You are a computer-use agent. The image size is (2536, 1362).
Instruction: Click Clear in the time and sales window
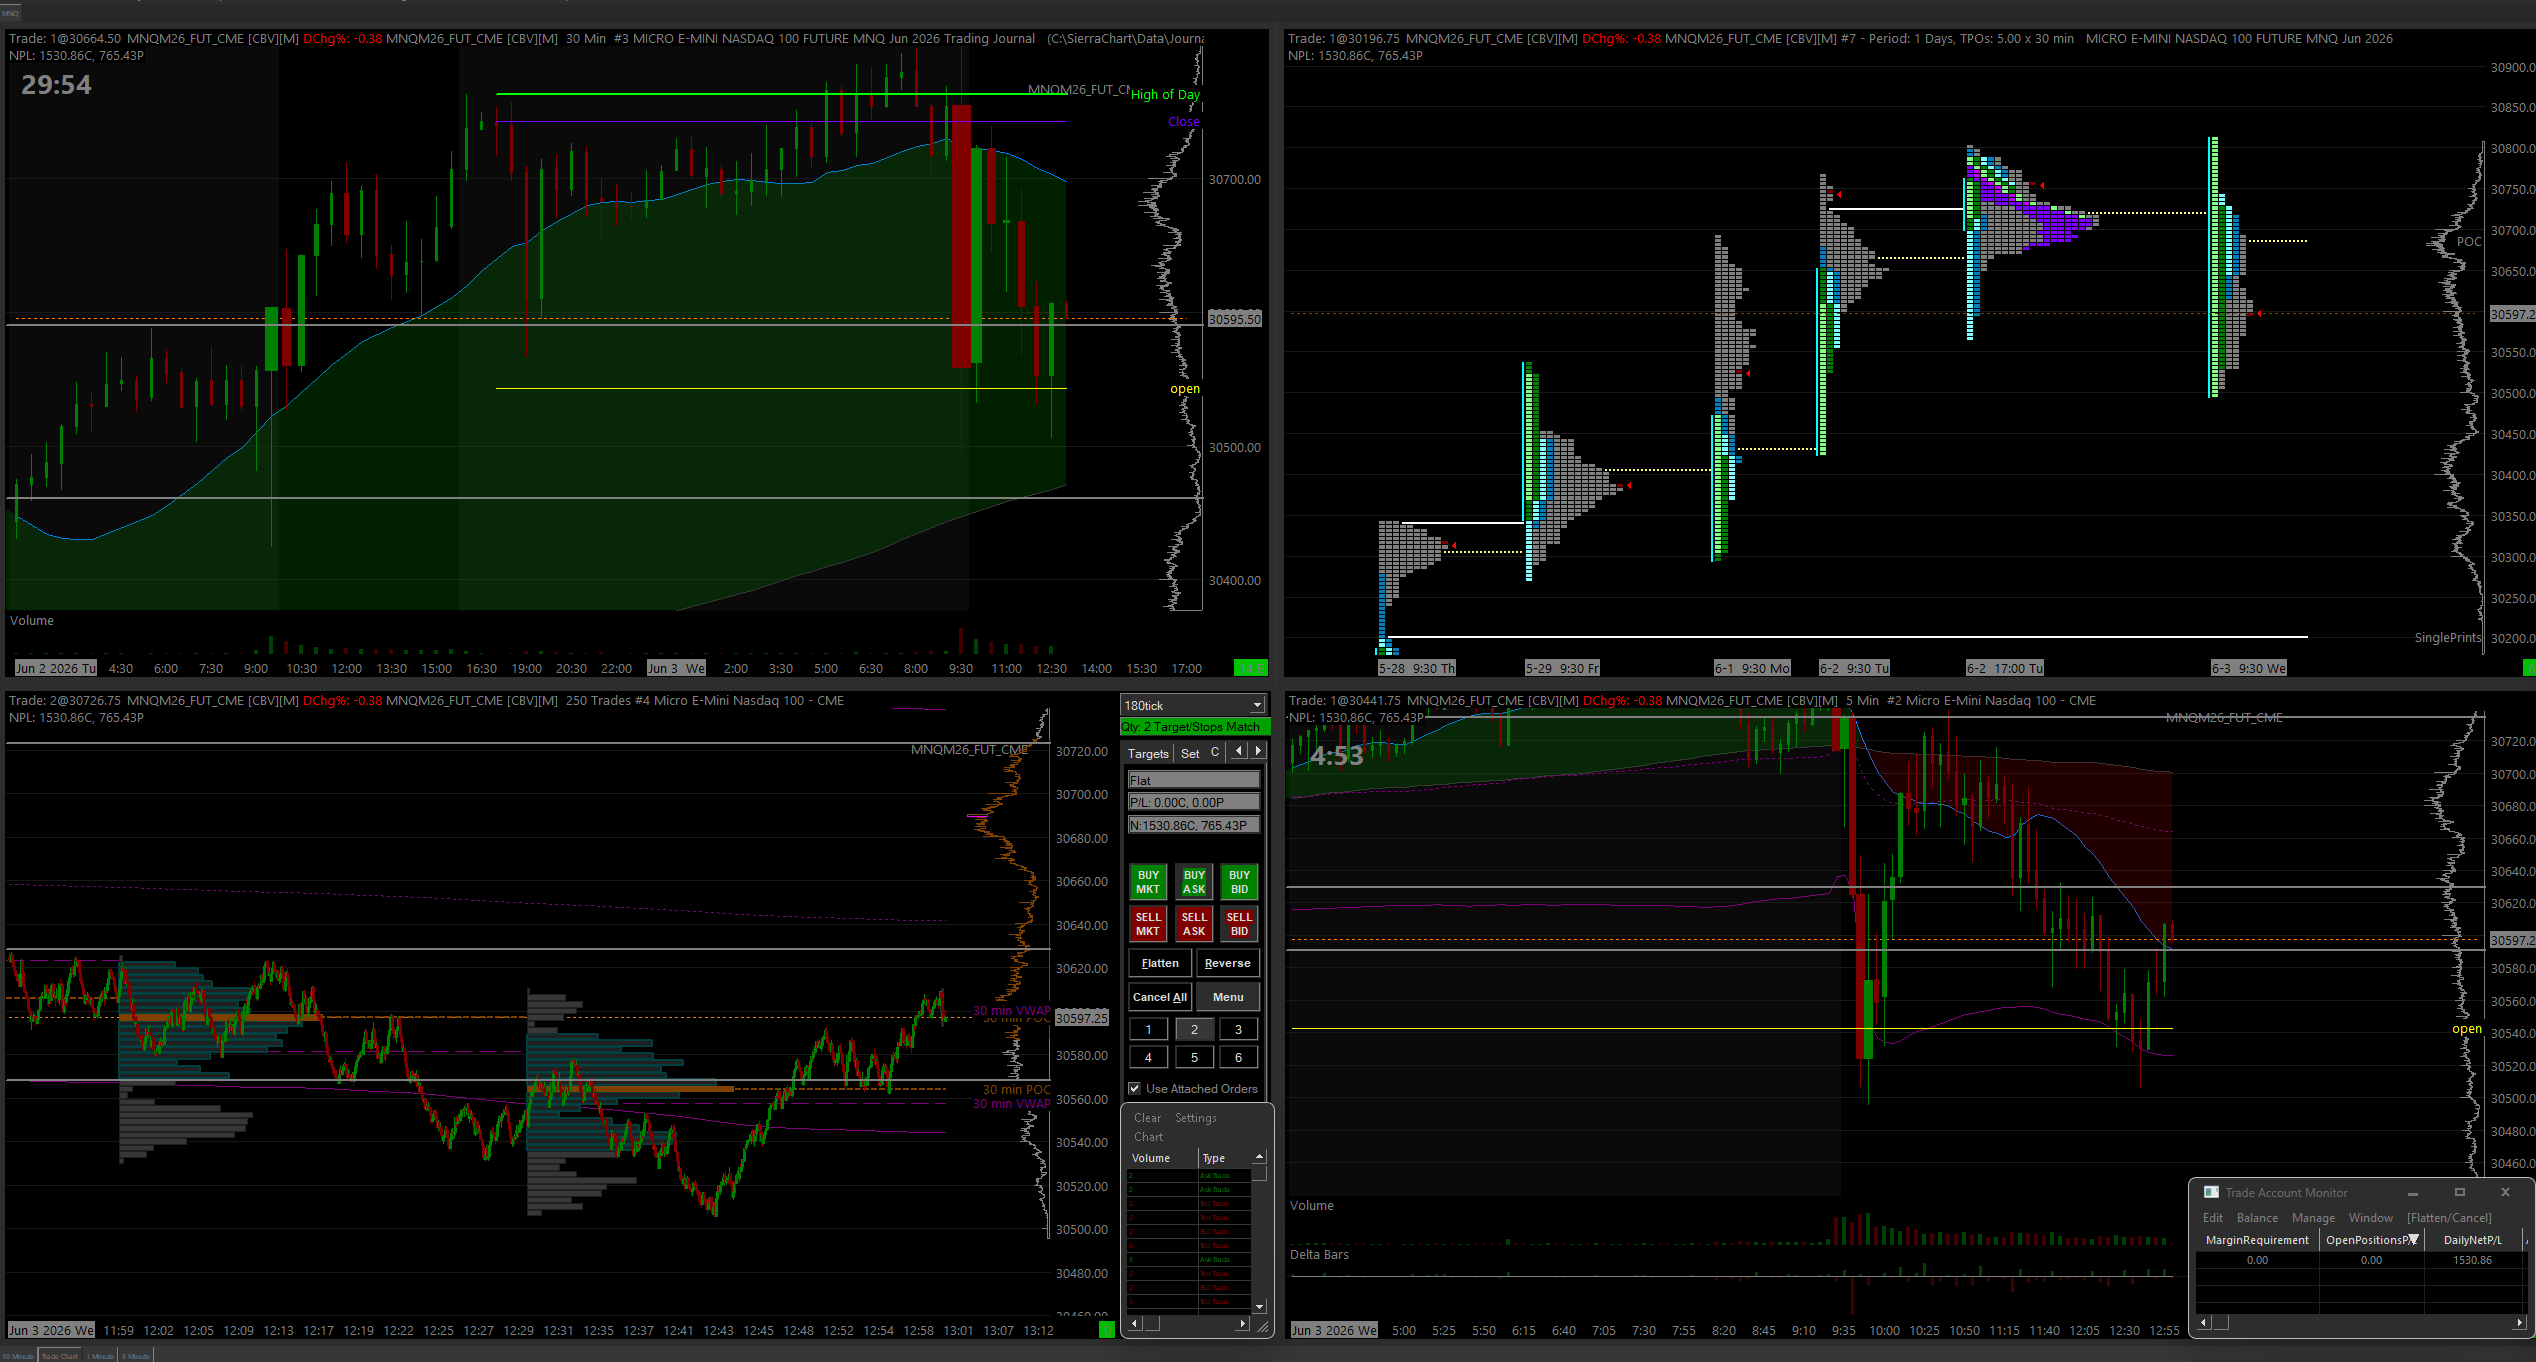pyautogui.click(x=1147, y=1118)
